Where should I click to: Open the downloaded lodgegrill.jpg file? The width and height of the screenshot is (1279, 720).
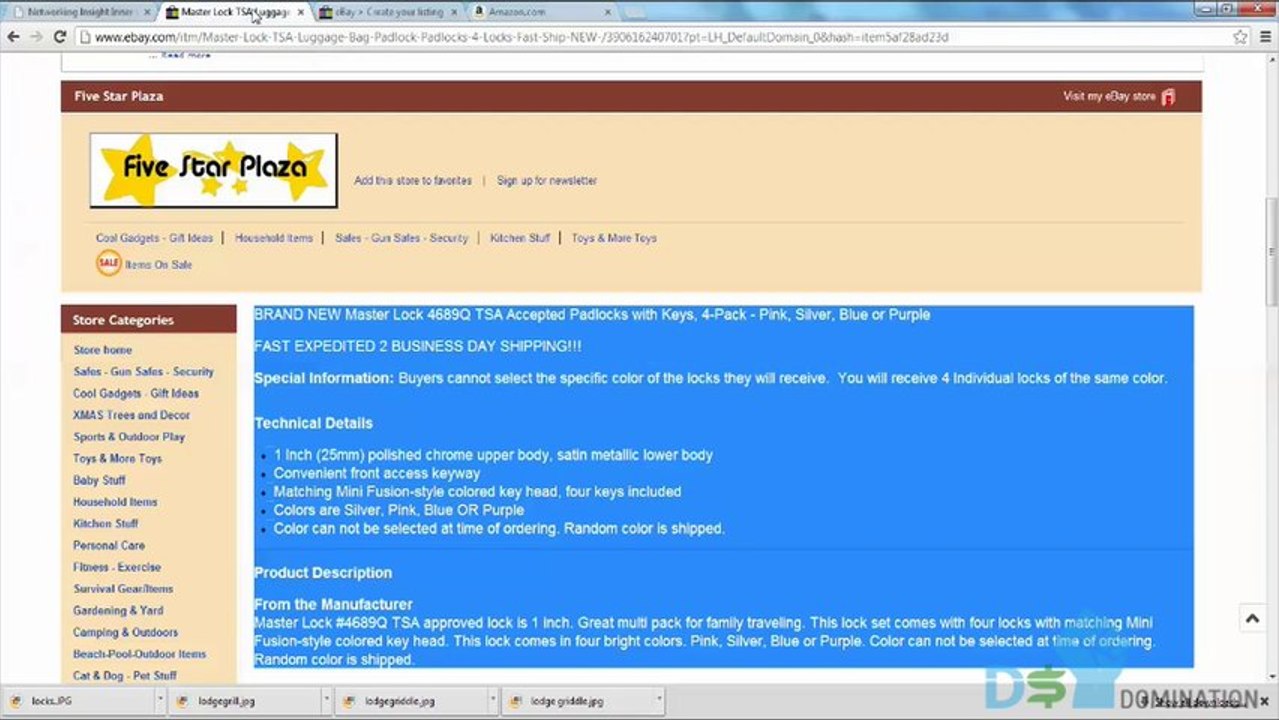point(245,701)
